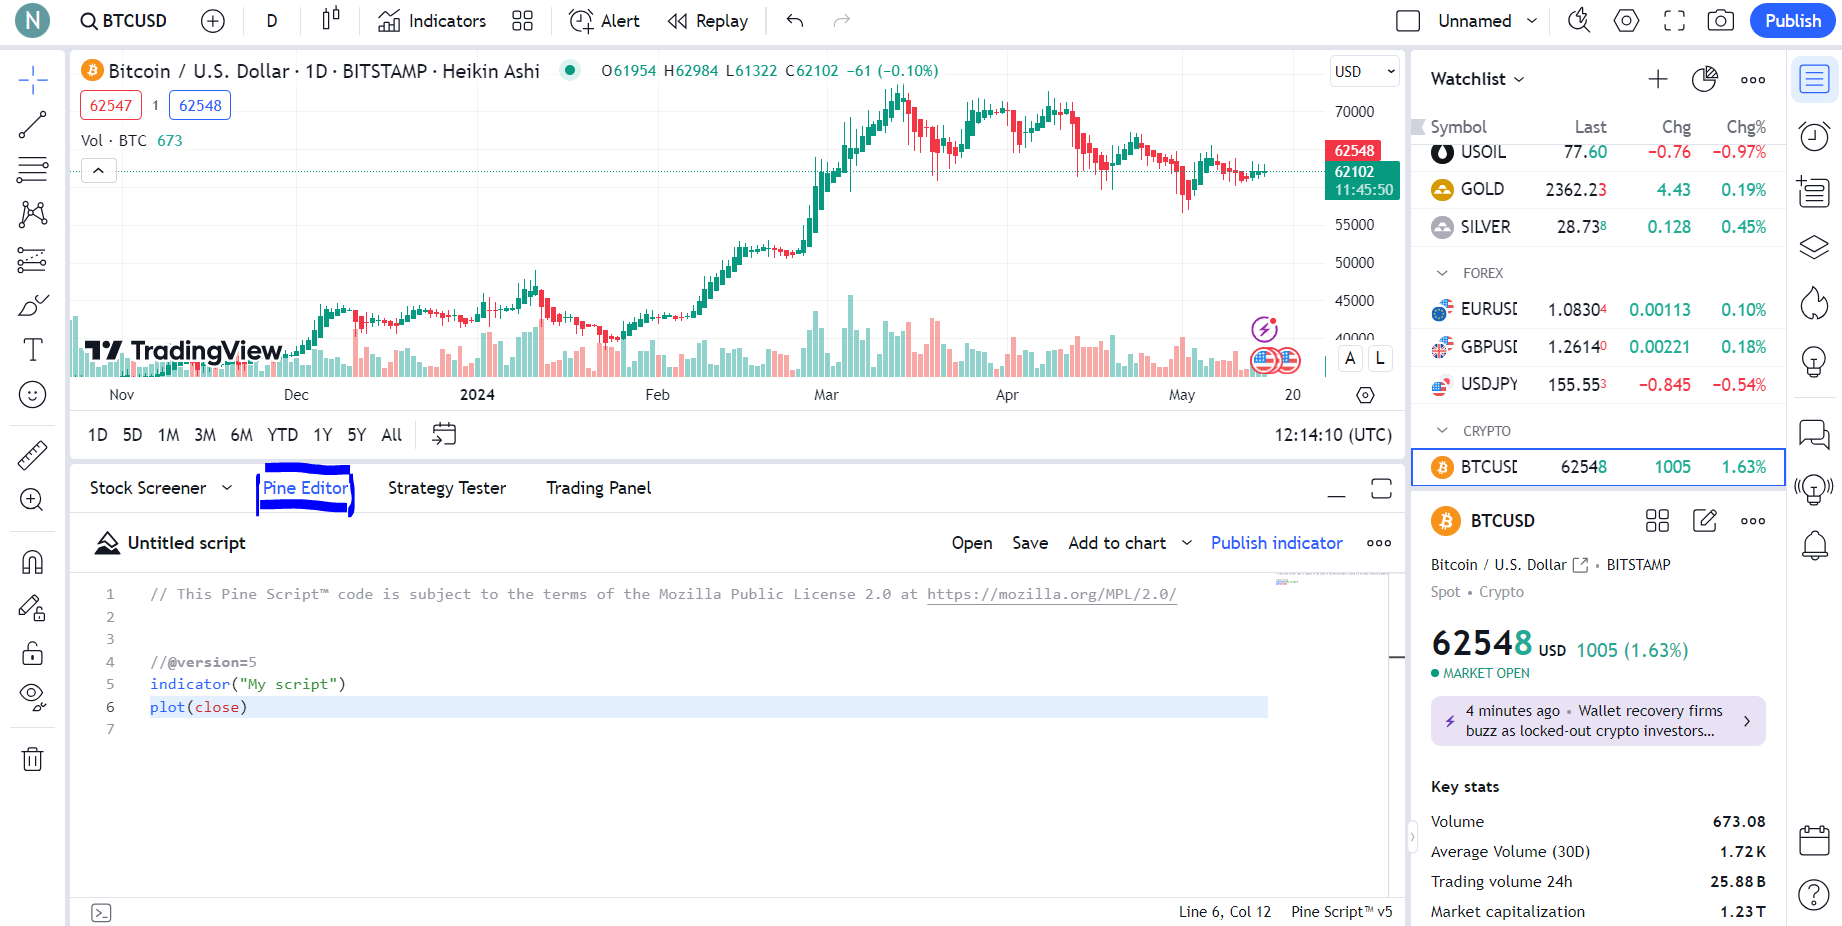Remove objects with the trash icon
The image size is (1842, 926).
click(x=32, y=759)
